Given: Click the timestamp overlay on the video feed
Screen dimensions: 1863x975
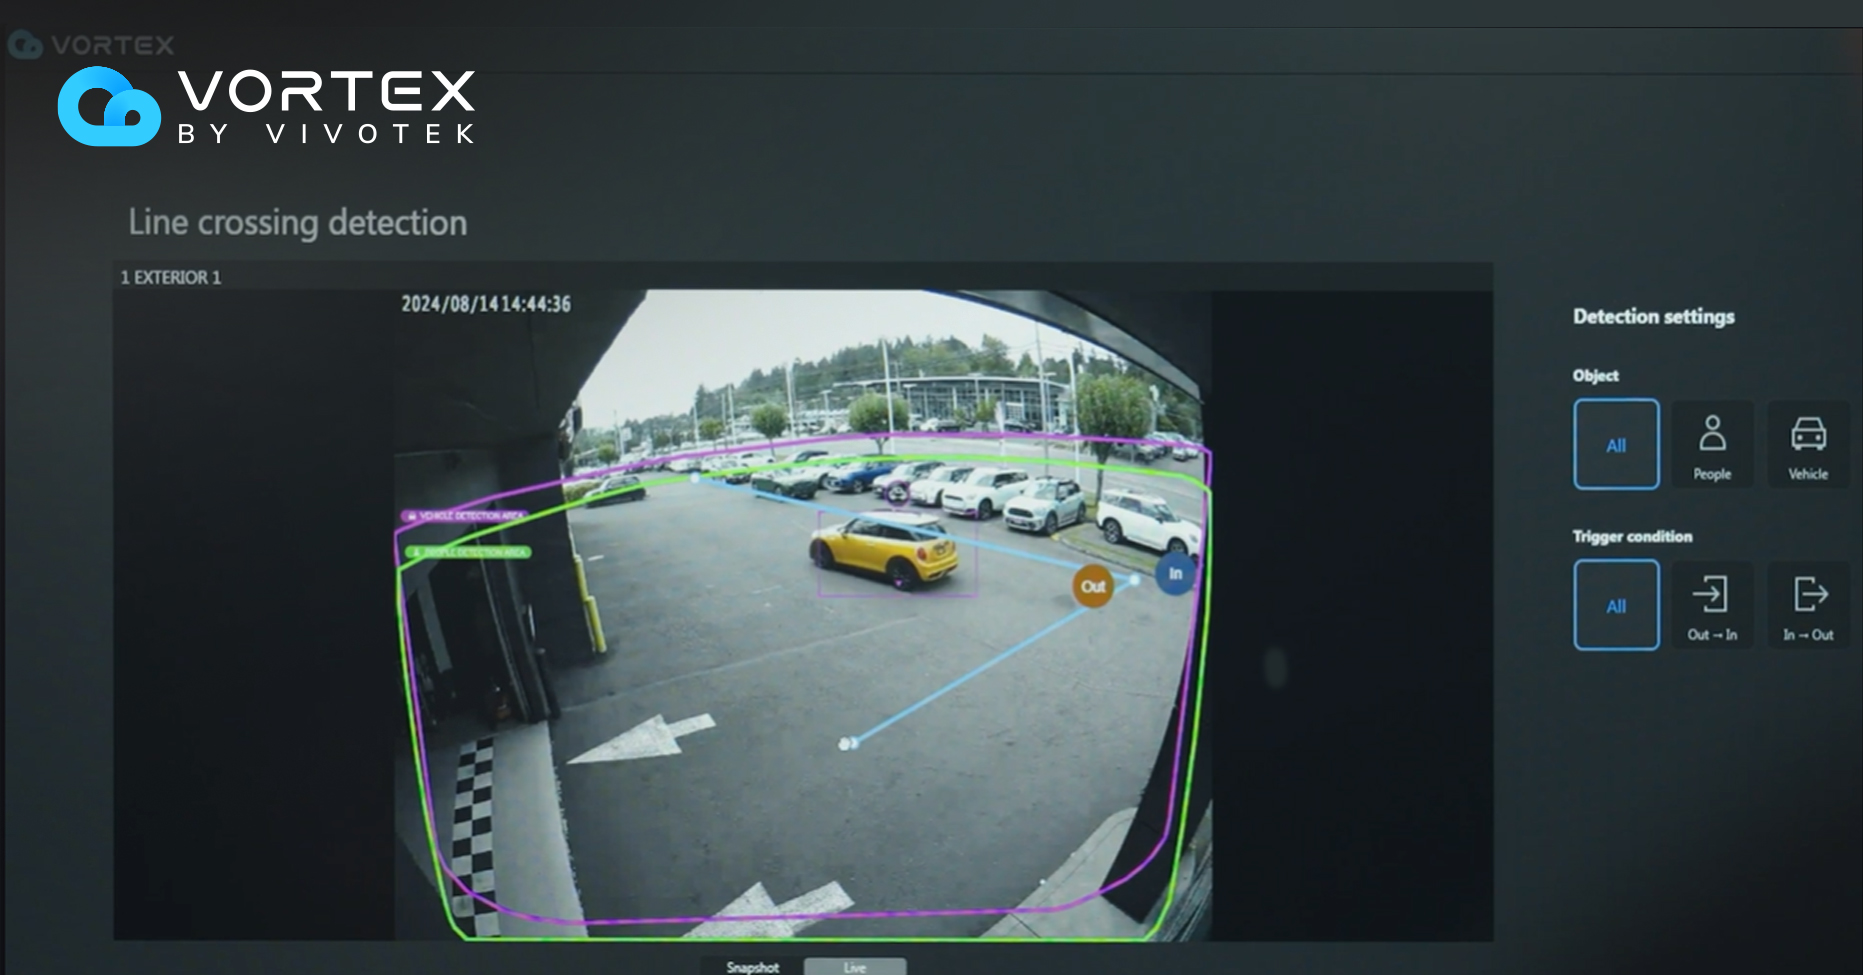Looking at the screenshot, I should [484, 303].
